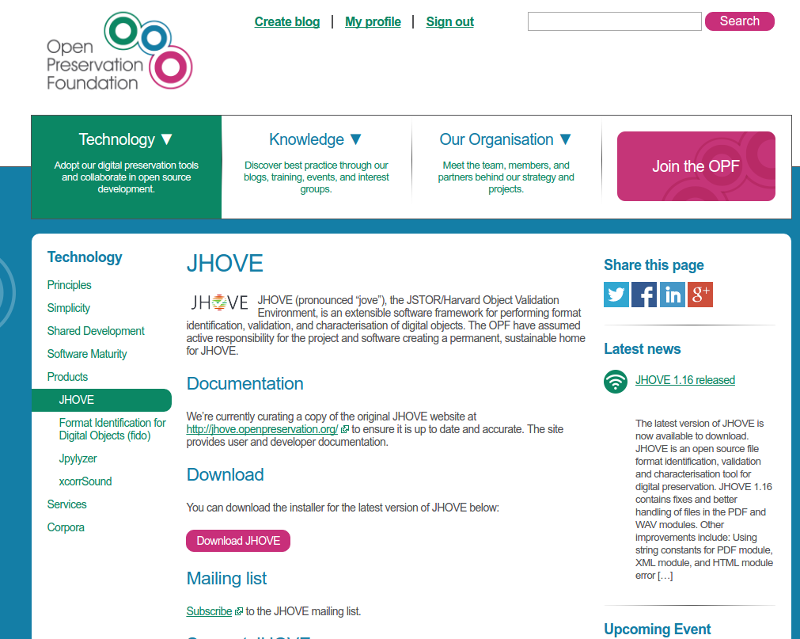Viewport: 800px width, 639px height.
Task: Select Services in the sidebar
Action: pos(67,504)
